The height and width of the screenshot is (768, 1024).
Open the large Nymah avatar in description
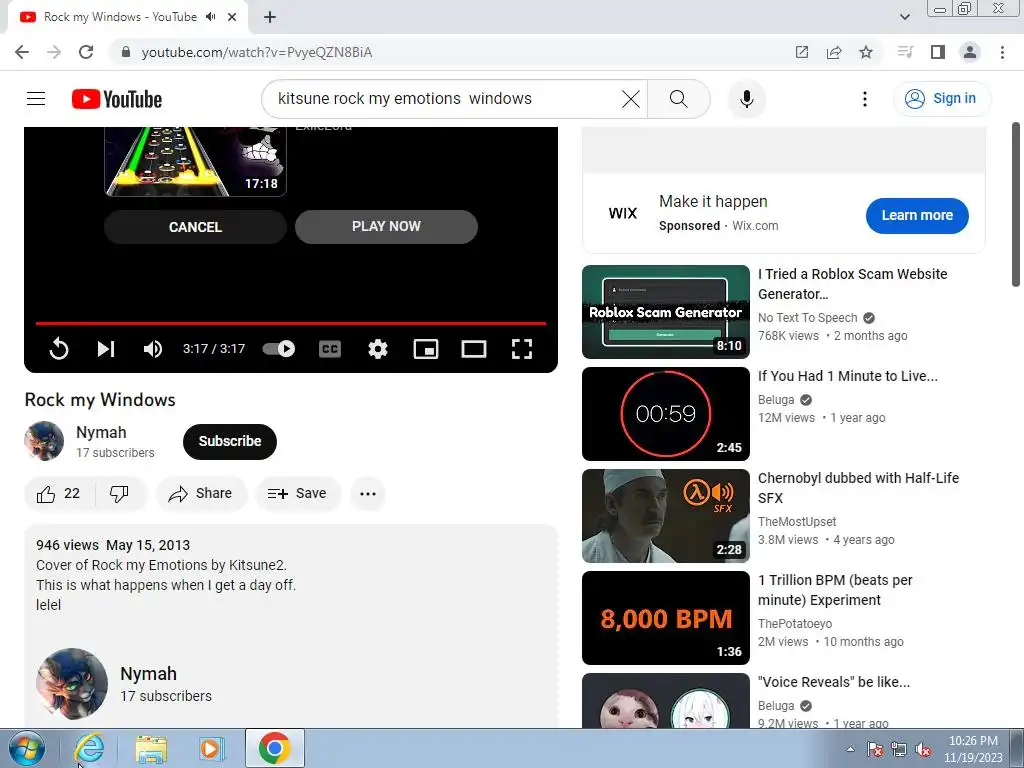tap(72, 684)
